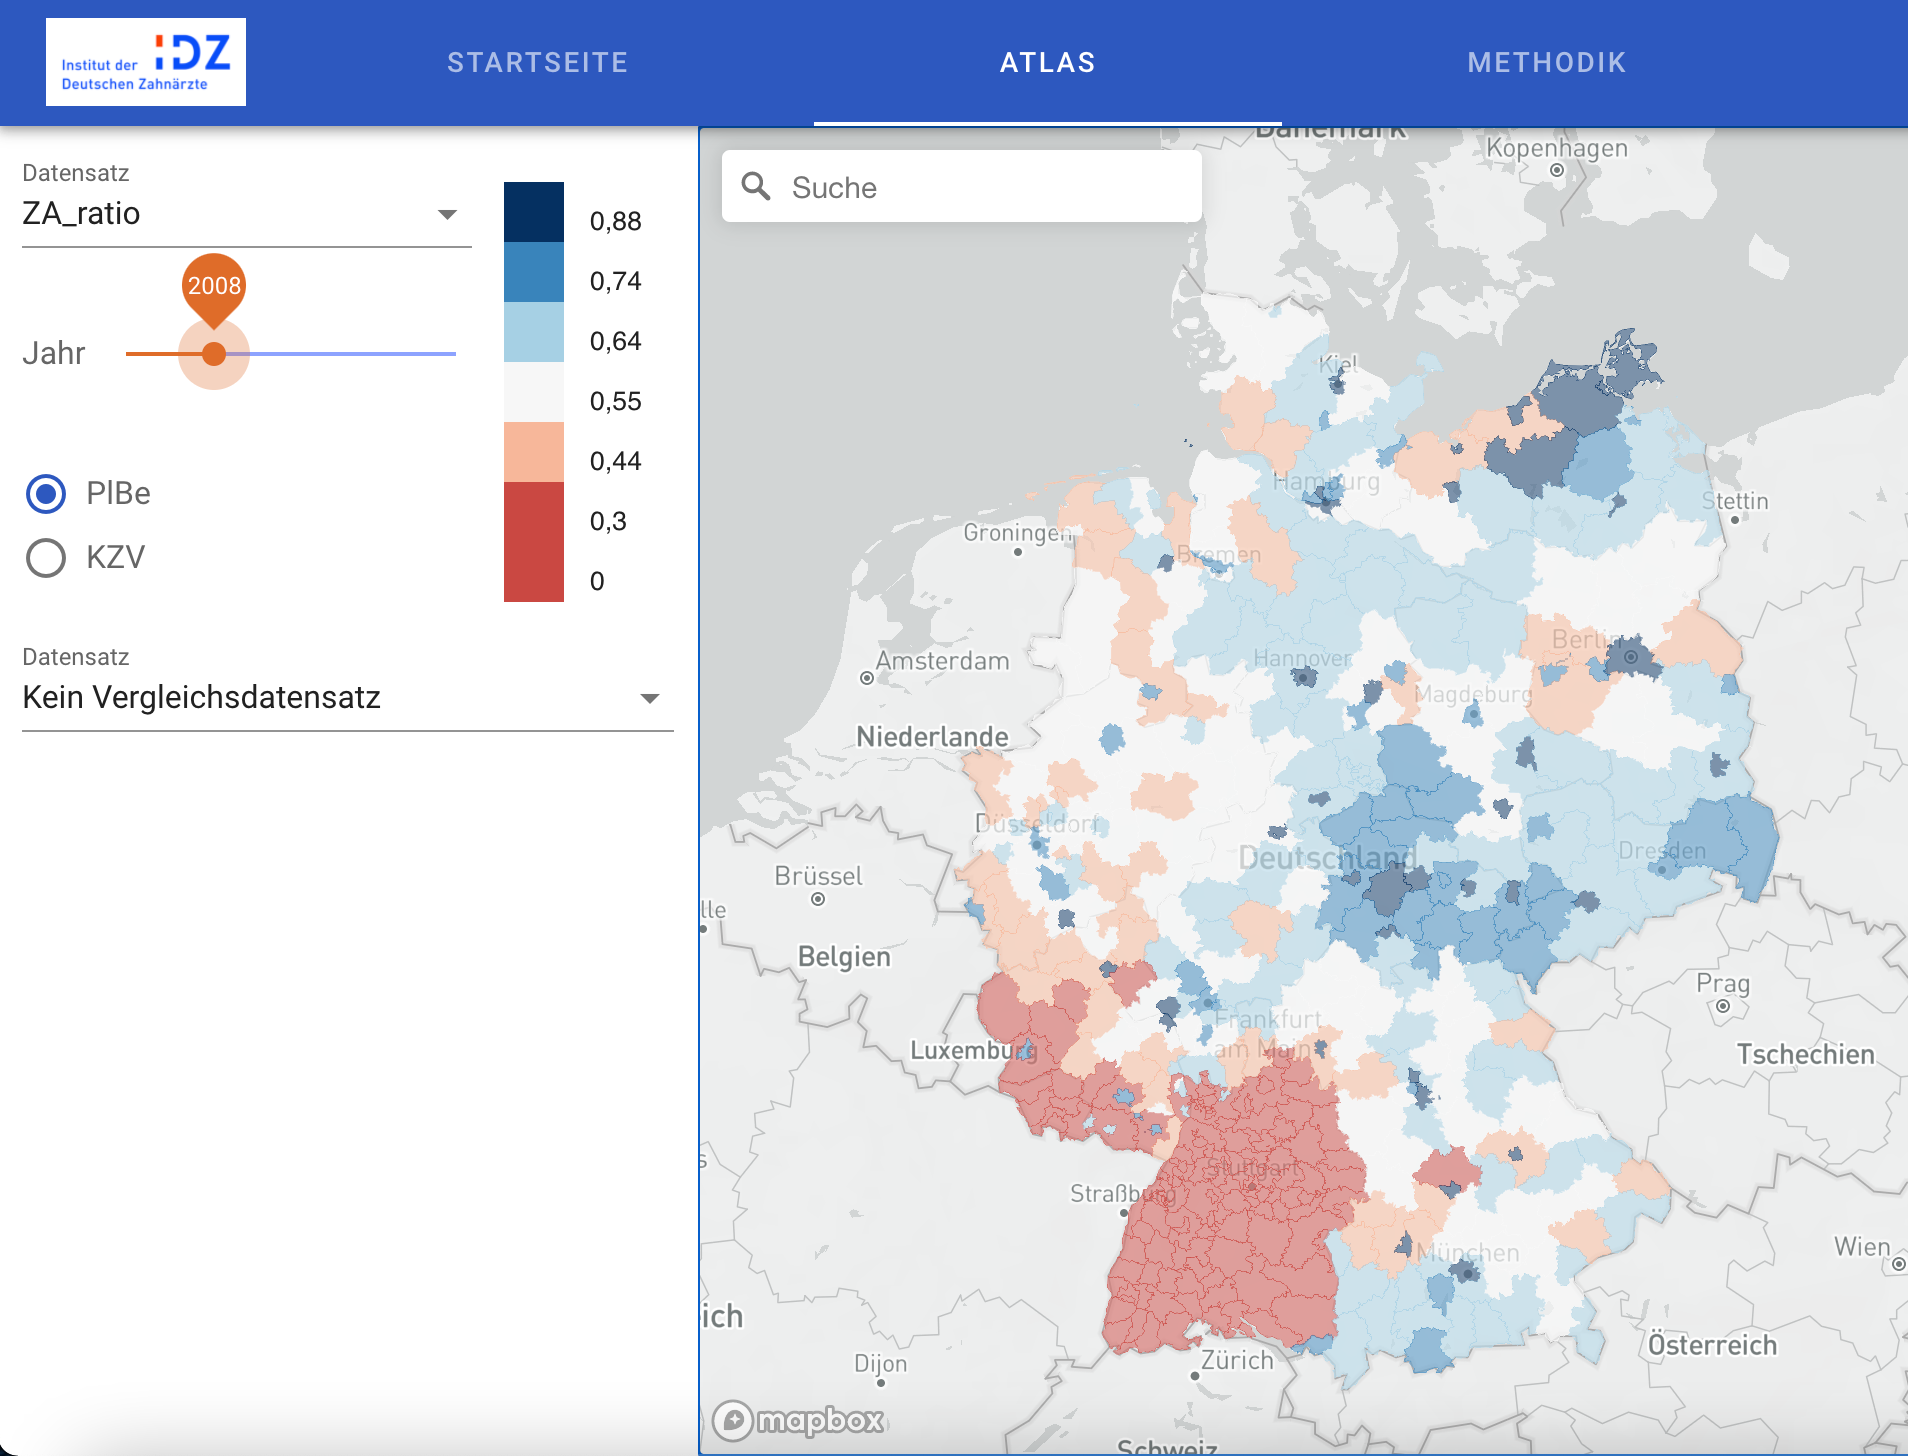Click the Amsterdam city marker dot

pos(867,678)
